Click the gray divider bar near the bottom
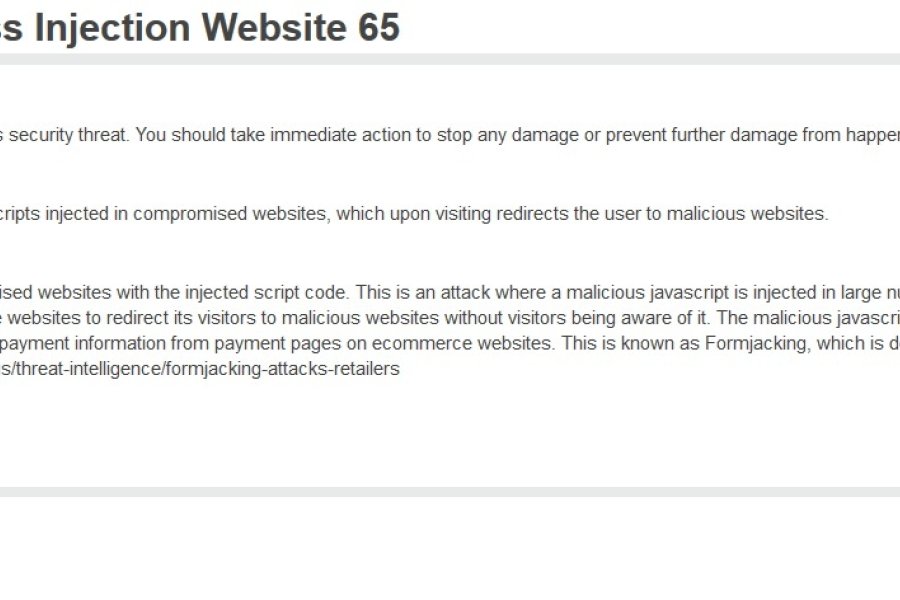The width and height of the screenshot is (900, 600). [x=450, y=492]
